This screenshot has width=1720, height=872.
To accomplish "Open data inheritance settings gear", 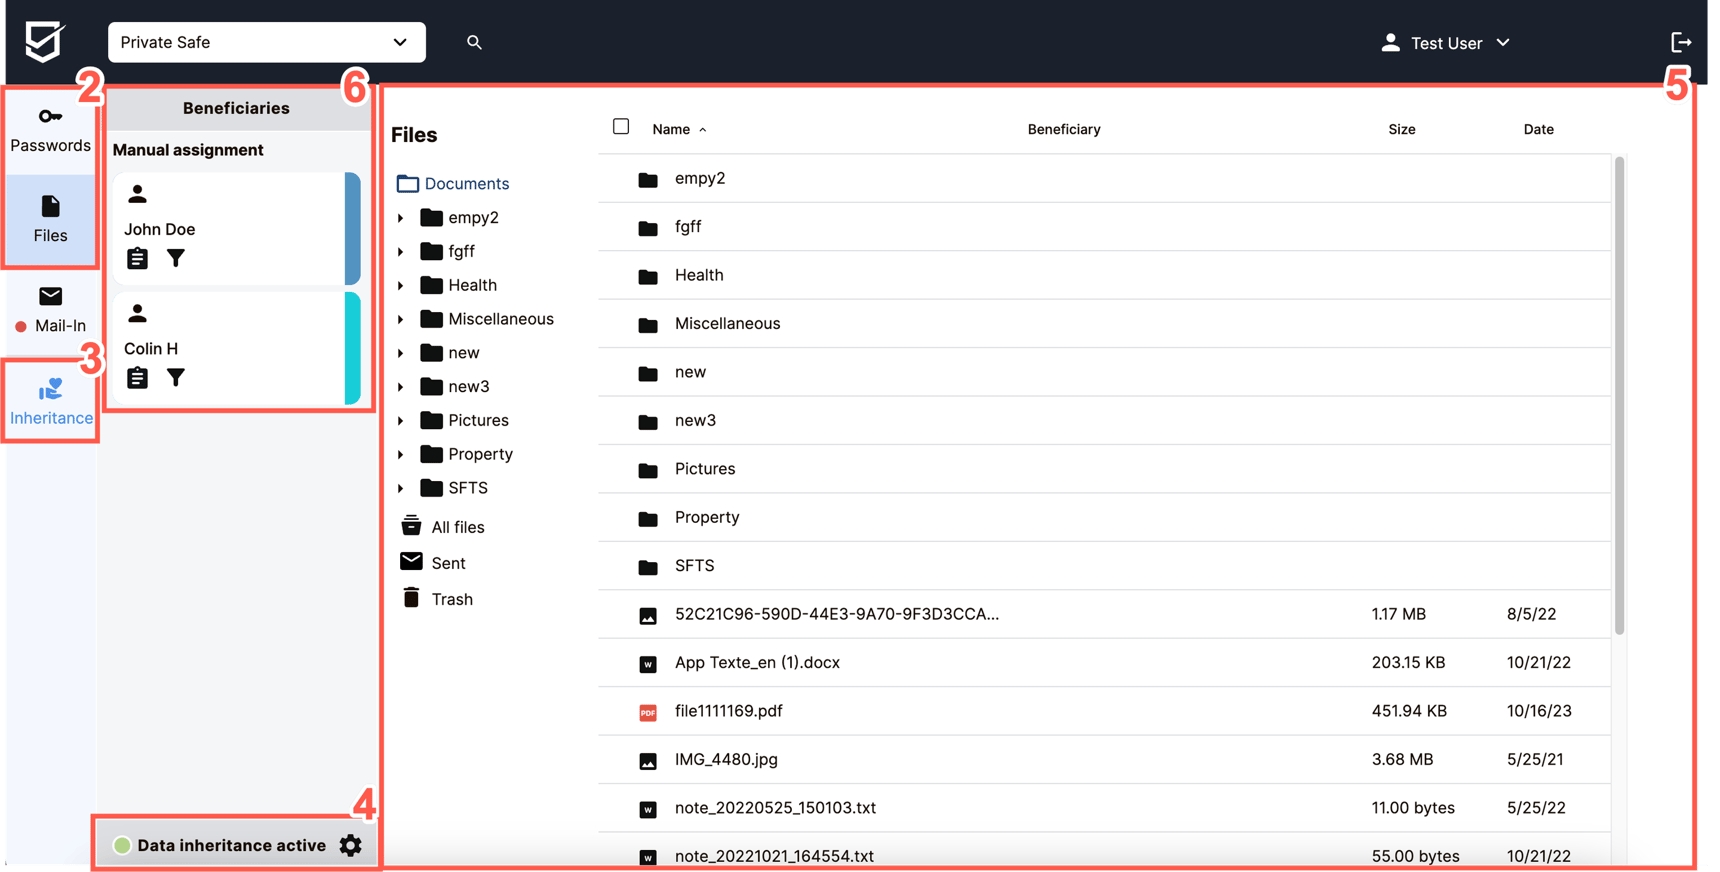I will (350, 845).
